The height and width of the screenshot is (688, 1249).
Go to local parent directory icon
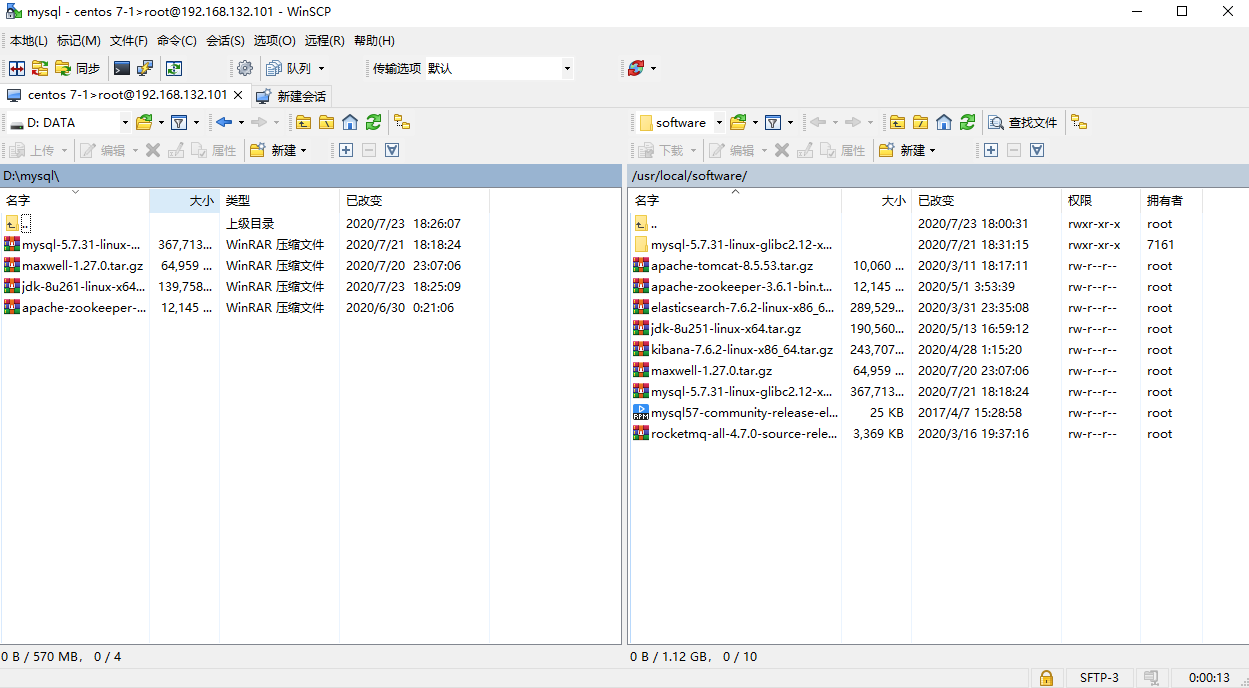(x=303, y=123)
